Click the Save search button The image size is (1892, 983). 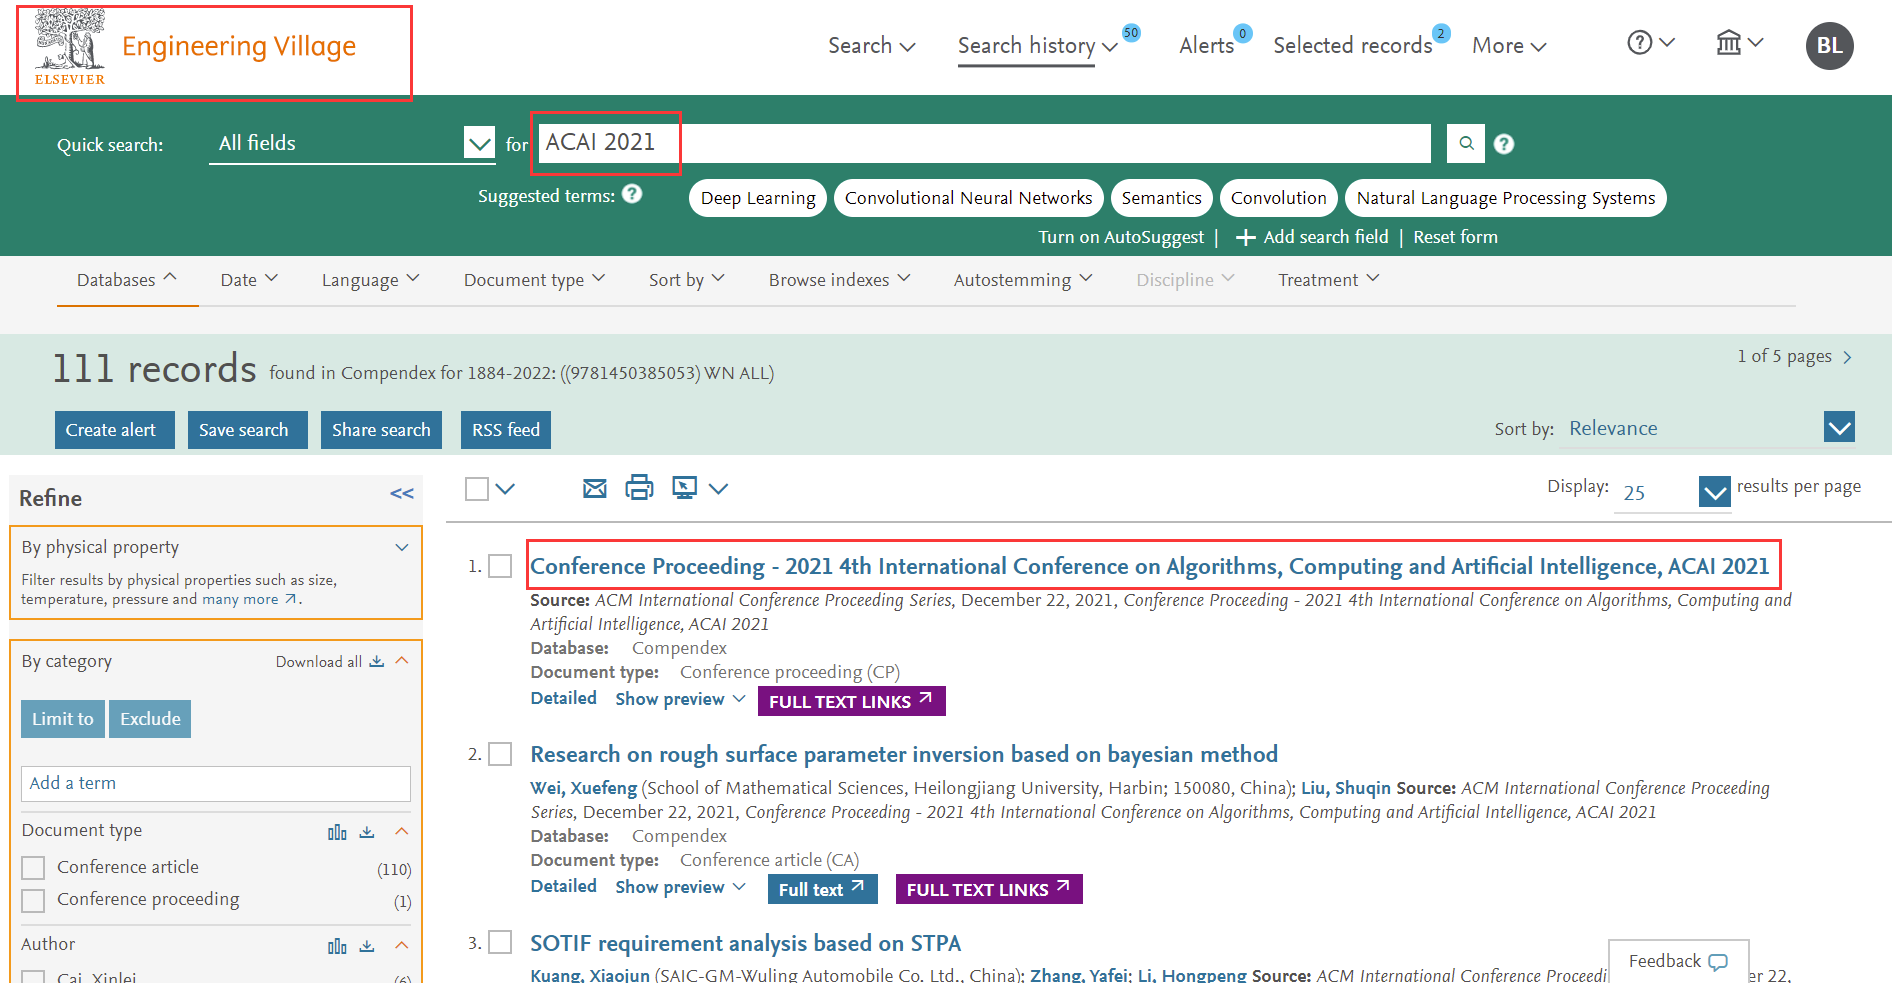248,430
